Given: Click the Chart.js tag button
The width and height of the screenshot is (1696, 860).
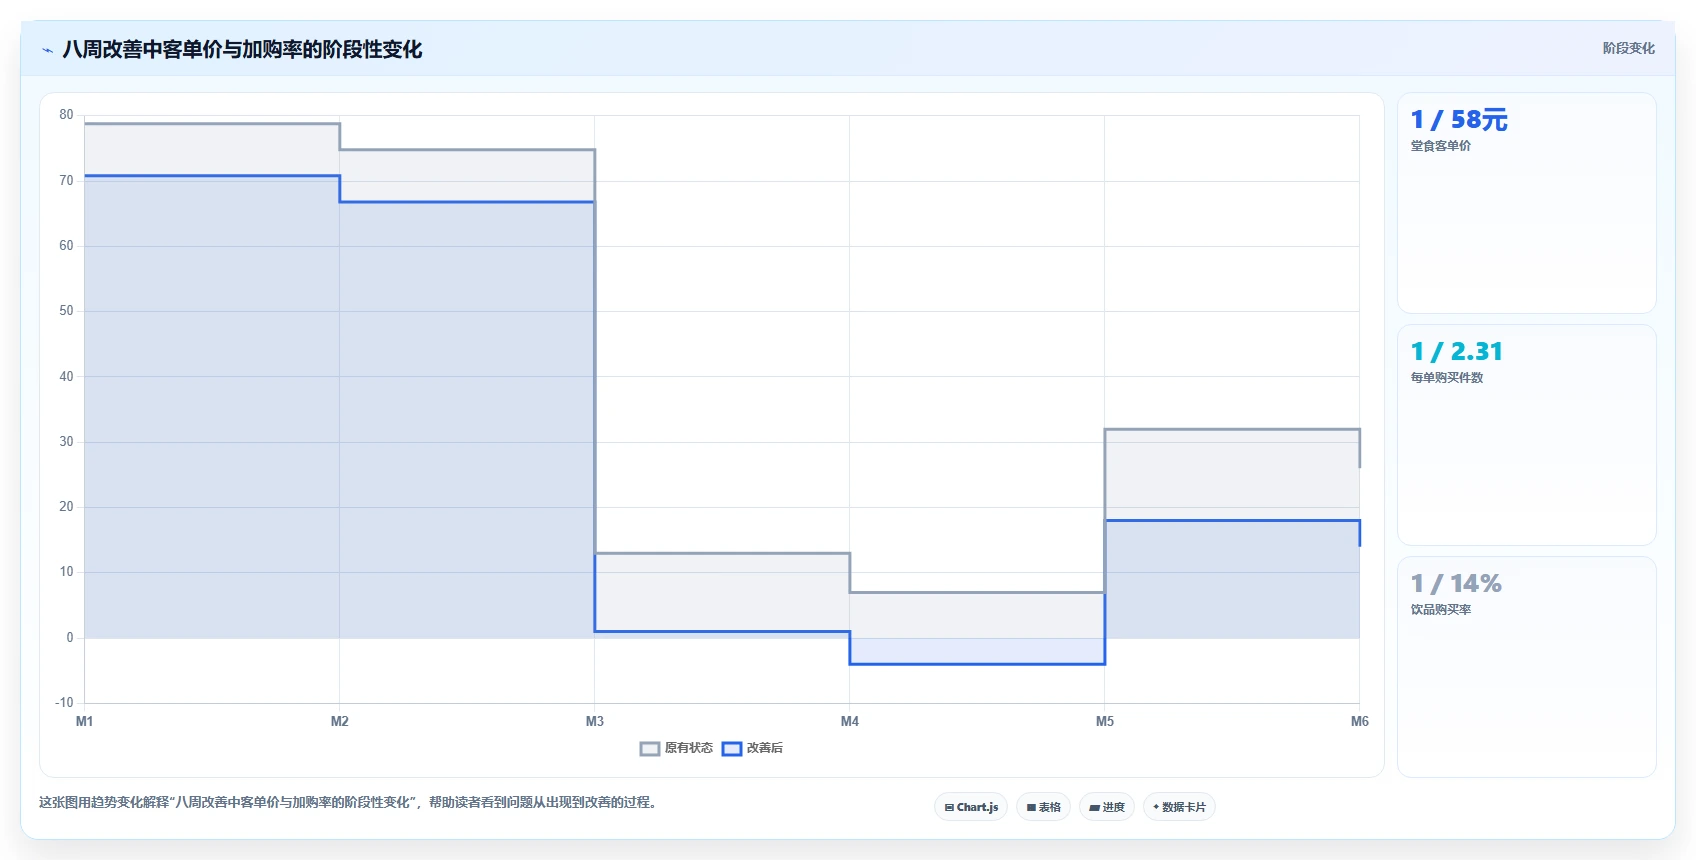Looking at the screenshot, I should (971, 807).
